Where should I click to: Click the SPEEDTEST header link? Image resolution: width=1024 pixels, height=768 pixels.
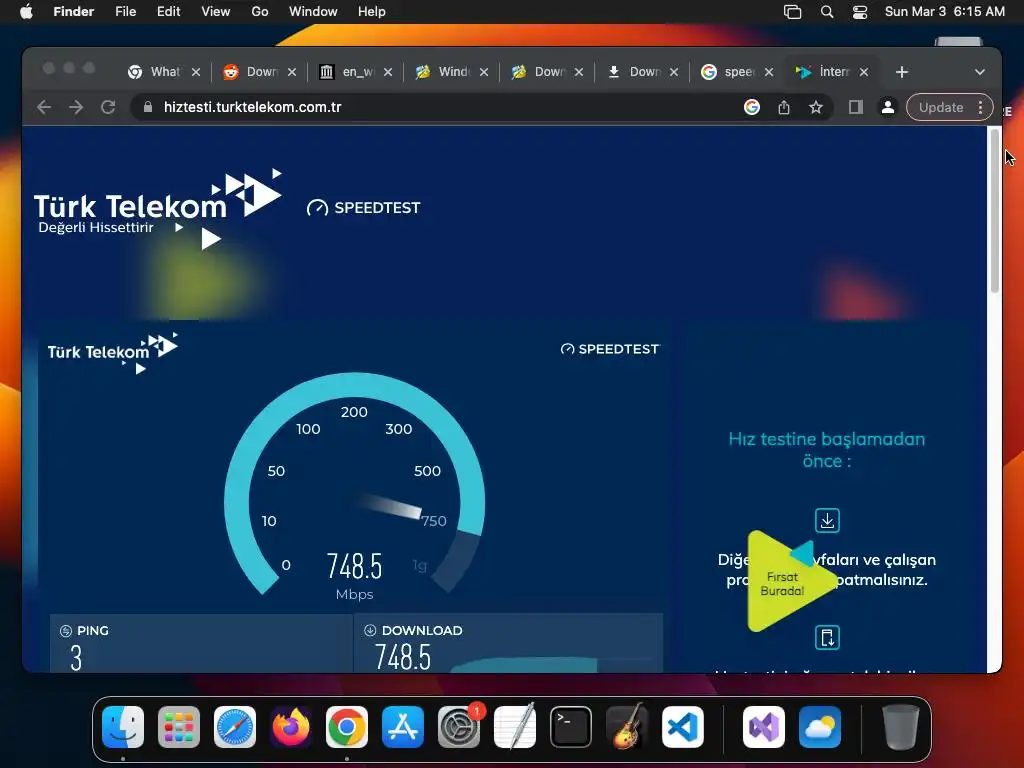coord(364,208)
